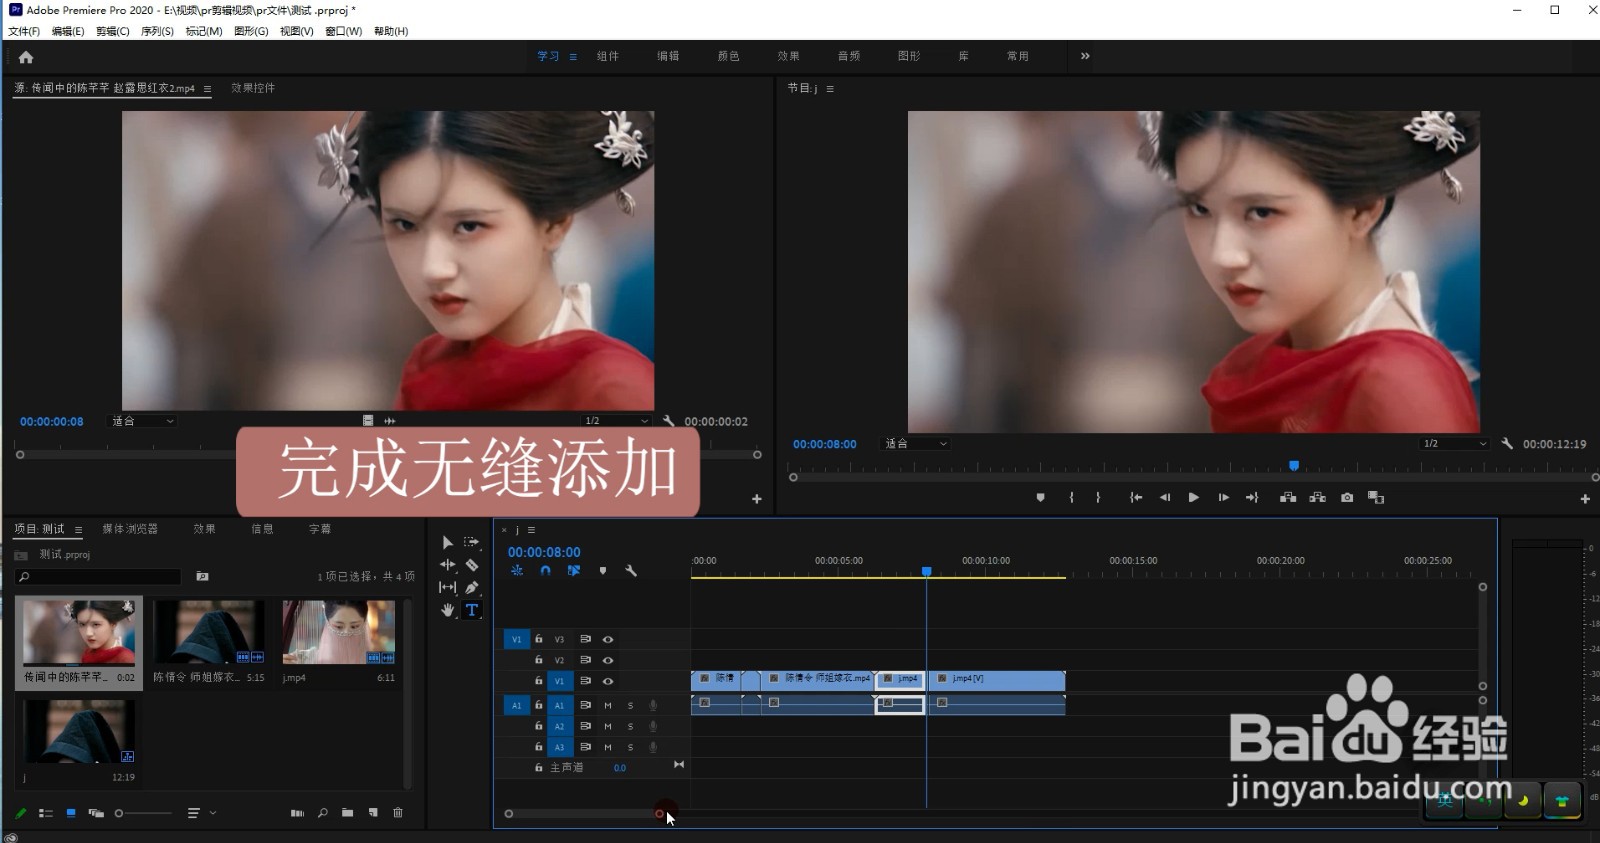This screenshot has width=1600, height=843.
Task: Click Program Monitor Extract button
Action: coord(1318,497)
